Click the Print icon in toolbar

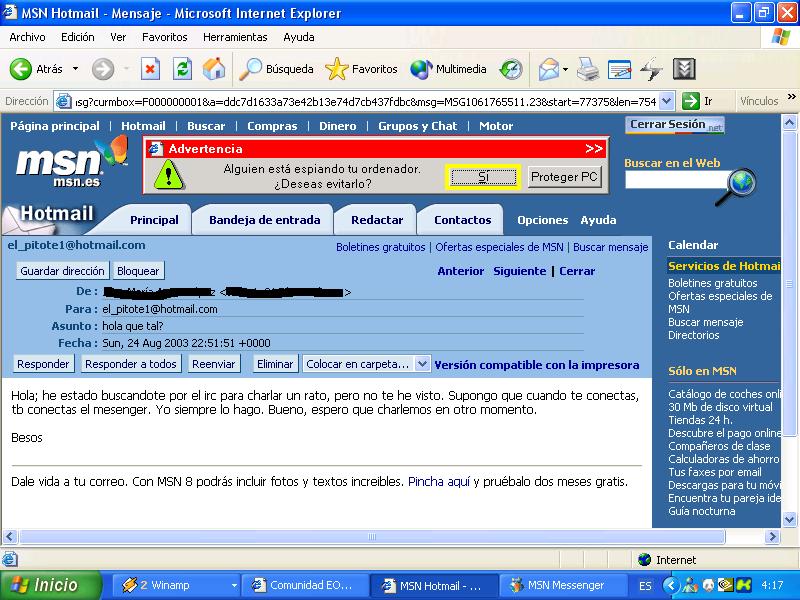click(588, 69)
